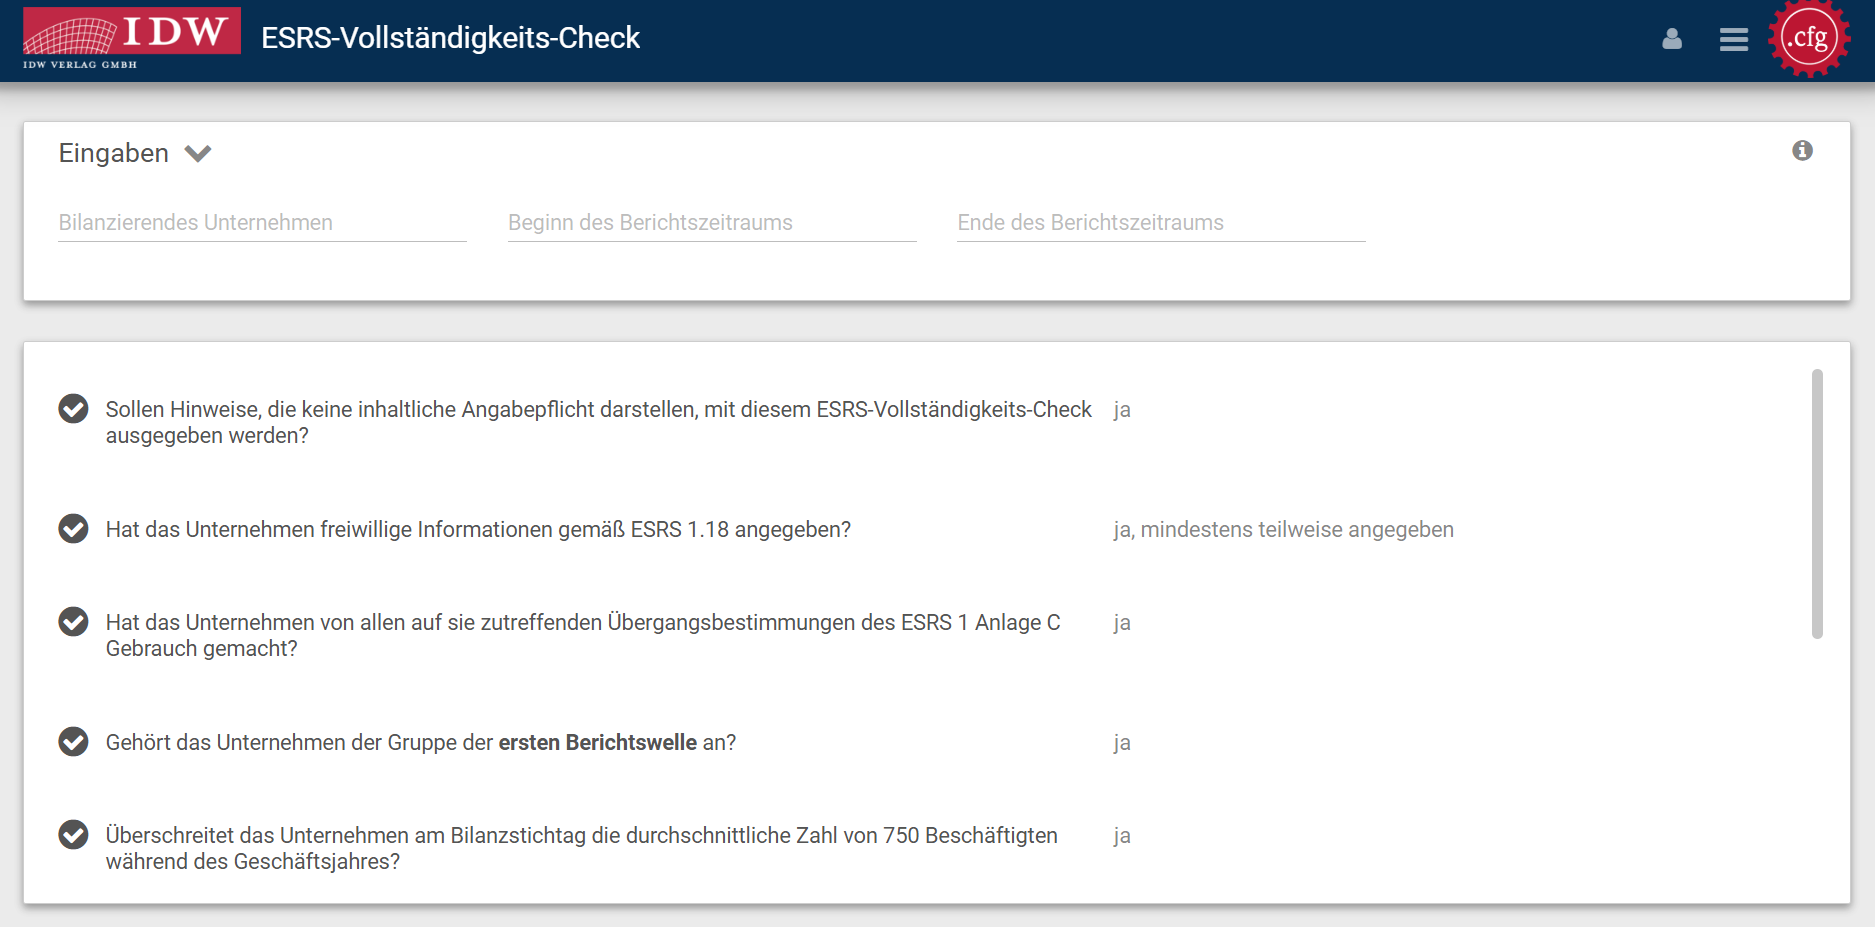
Task: Toggle checkmark for Übergangsbestimmungen question
Action: tap(73, 622)
